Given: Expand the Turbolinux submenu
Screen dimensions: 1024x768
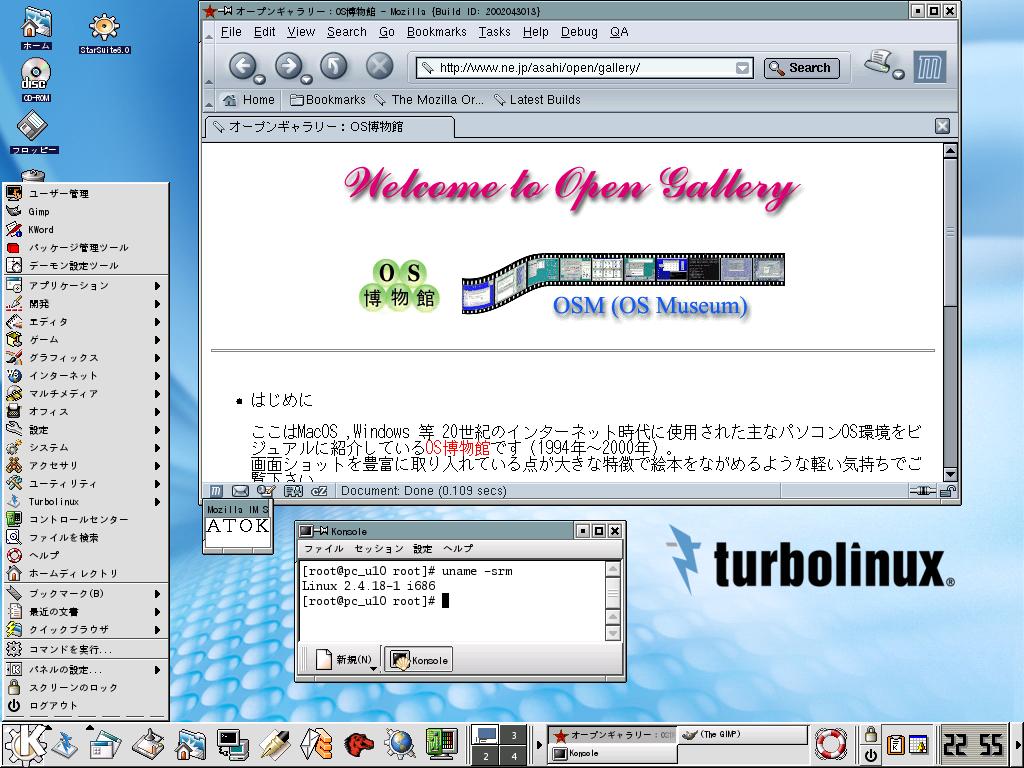Looking at the screenshot, I should tap(84, 502).
